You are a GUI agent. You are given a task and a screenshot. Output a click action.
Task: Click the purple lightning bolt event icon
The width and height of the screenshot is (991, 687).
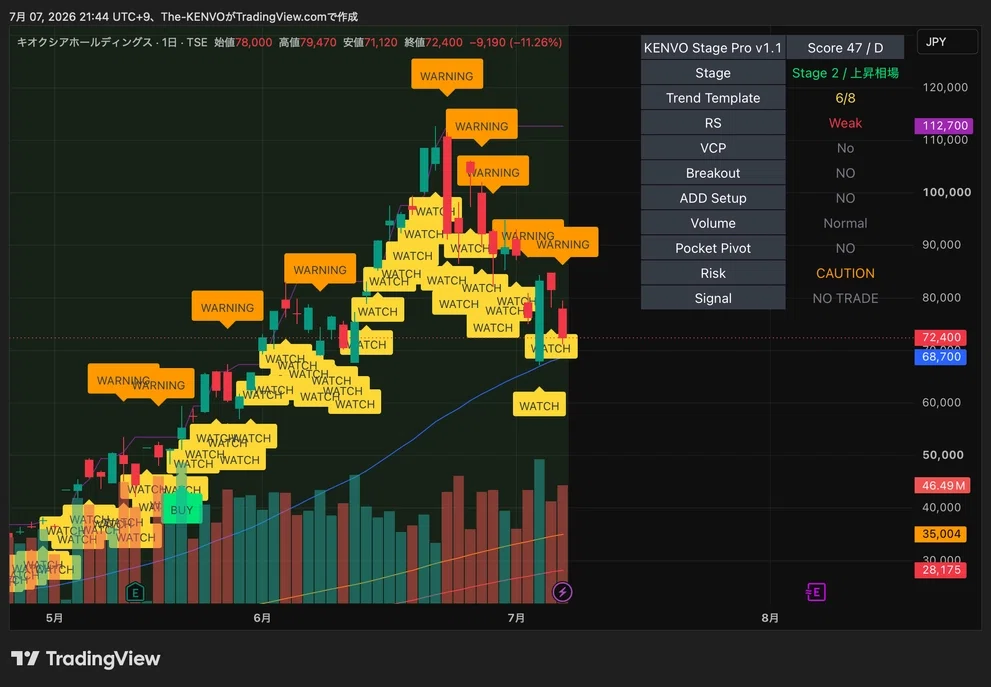(562, 592)
